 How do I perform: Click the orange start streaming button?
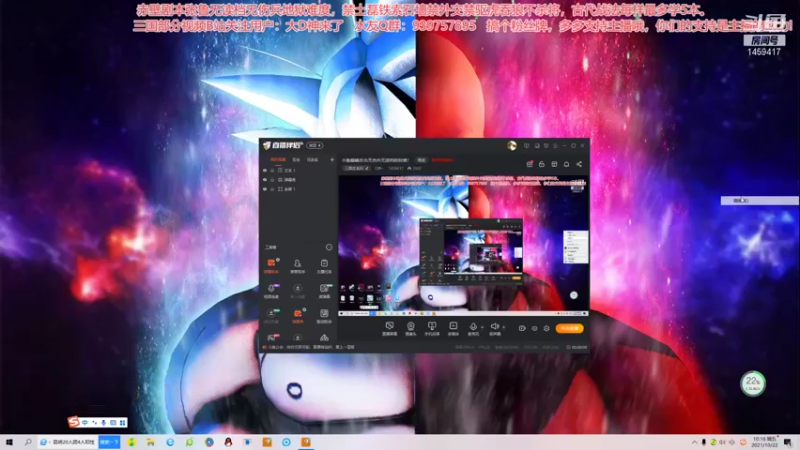tap(569, 329)
